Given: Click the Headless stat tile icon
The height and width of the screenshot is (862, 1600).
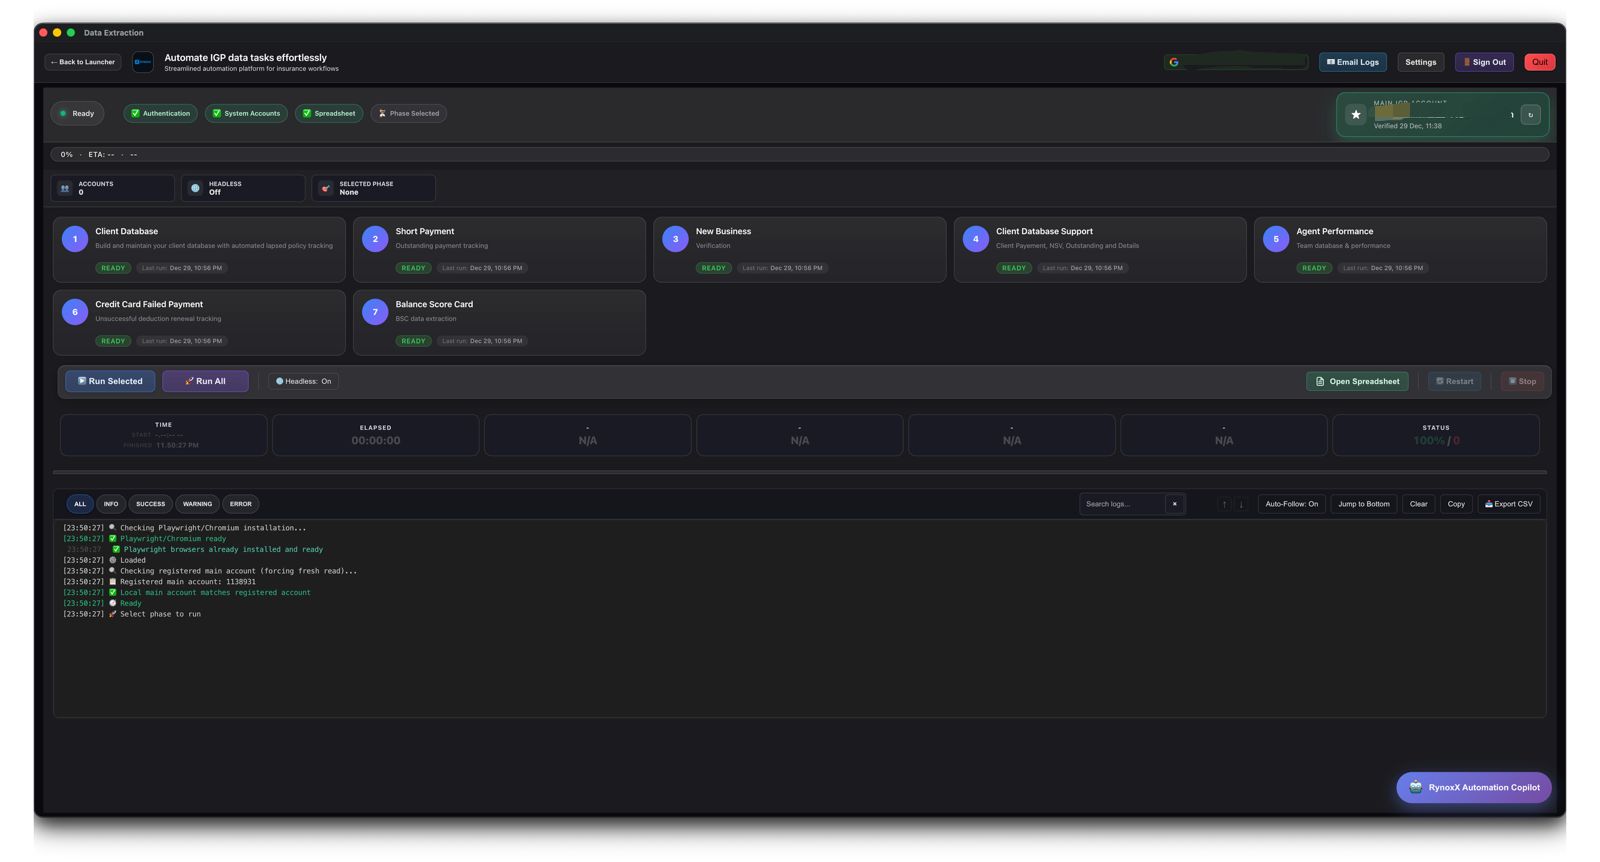Looking at the screenshot, I should click(x=195, y=188).
